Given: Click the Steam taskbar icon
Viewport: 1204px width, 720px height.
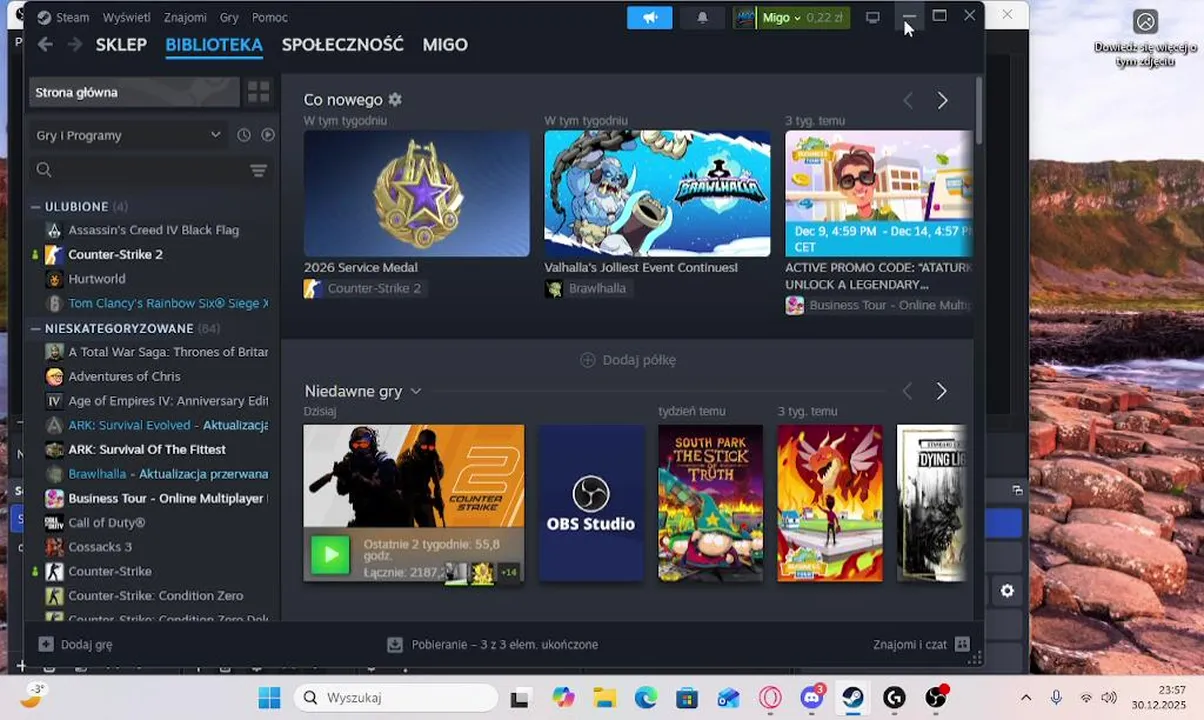Looking at the screenshot, I should (x=853, y=698).
